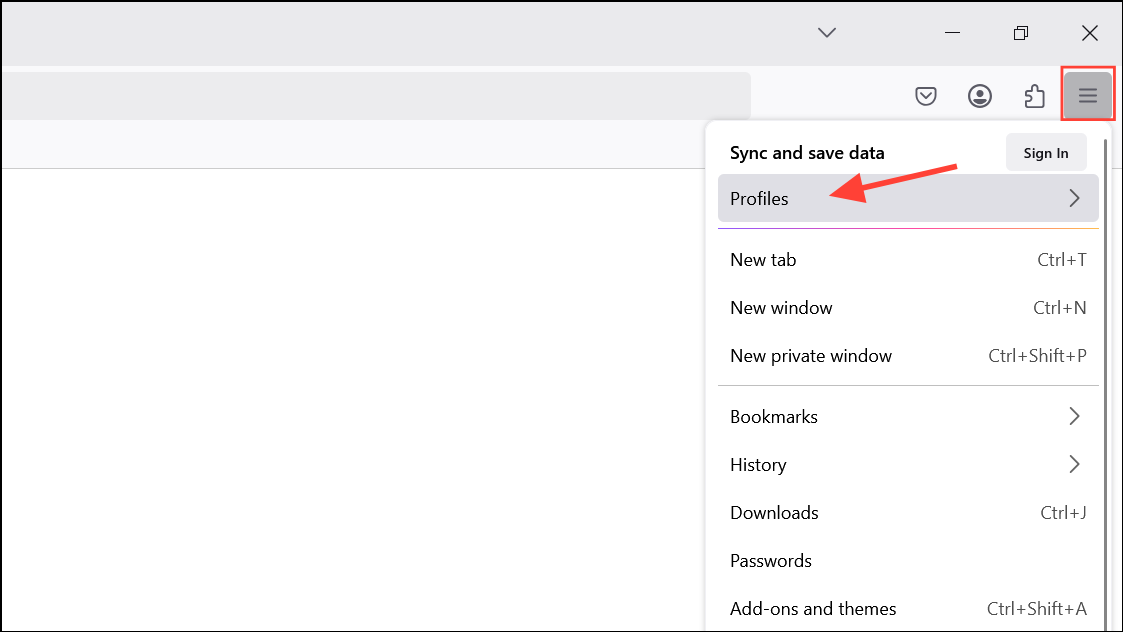Click the Firefox account avatar icon
1123x632 pixels.
point(980,96)
